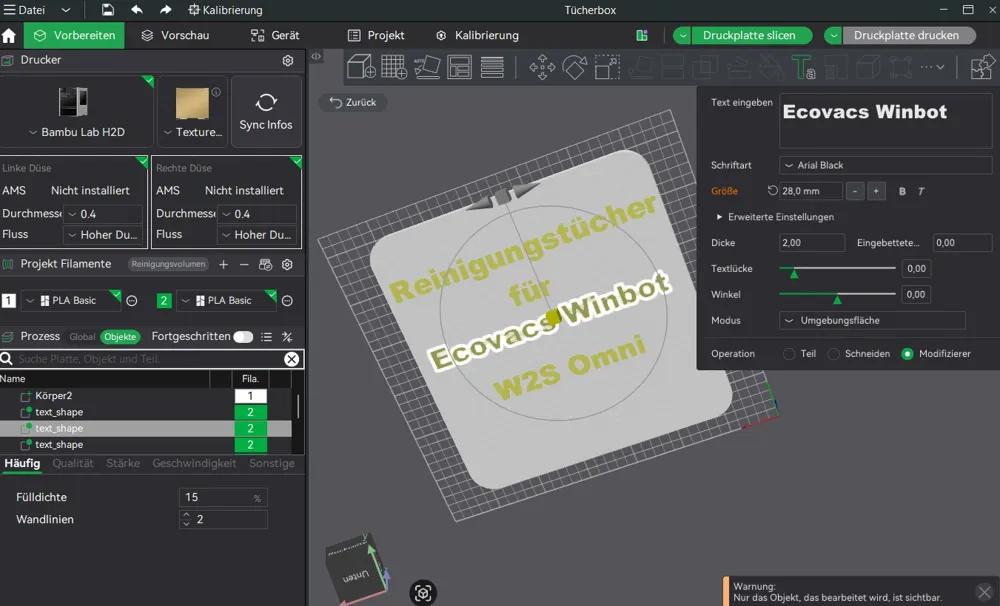1000x606 pixels.
Task: Remove a filament with the minus icon
Action: 244,264
